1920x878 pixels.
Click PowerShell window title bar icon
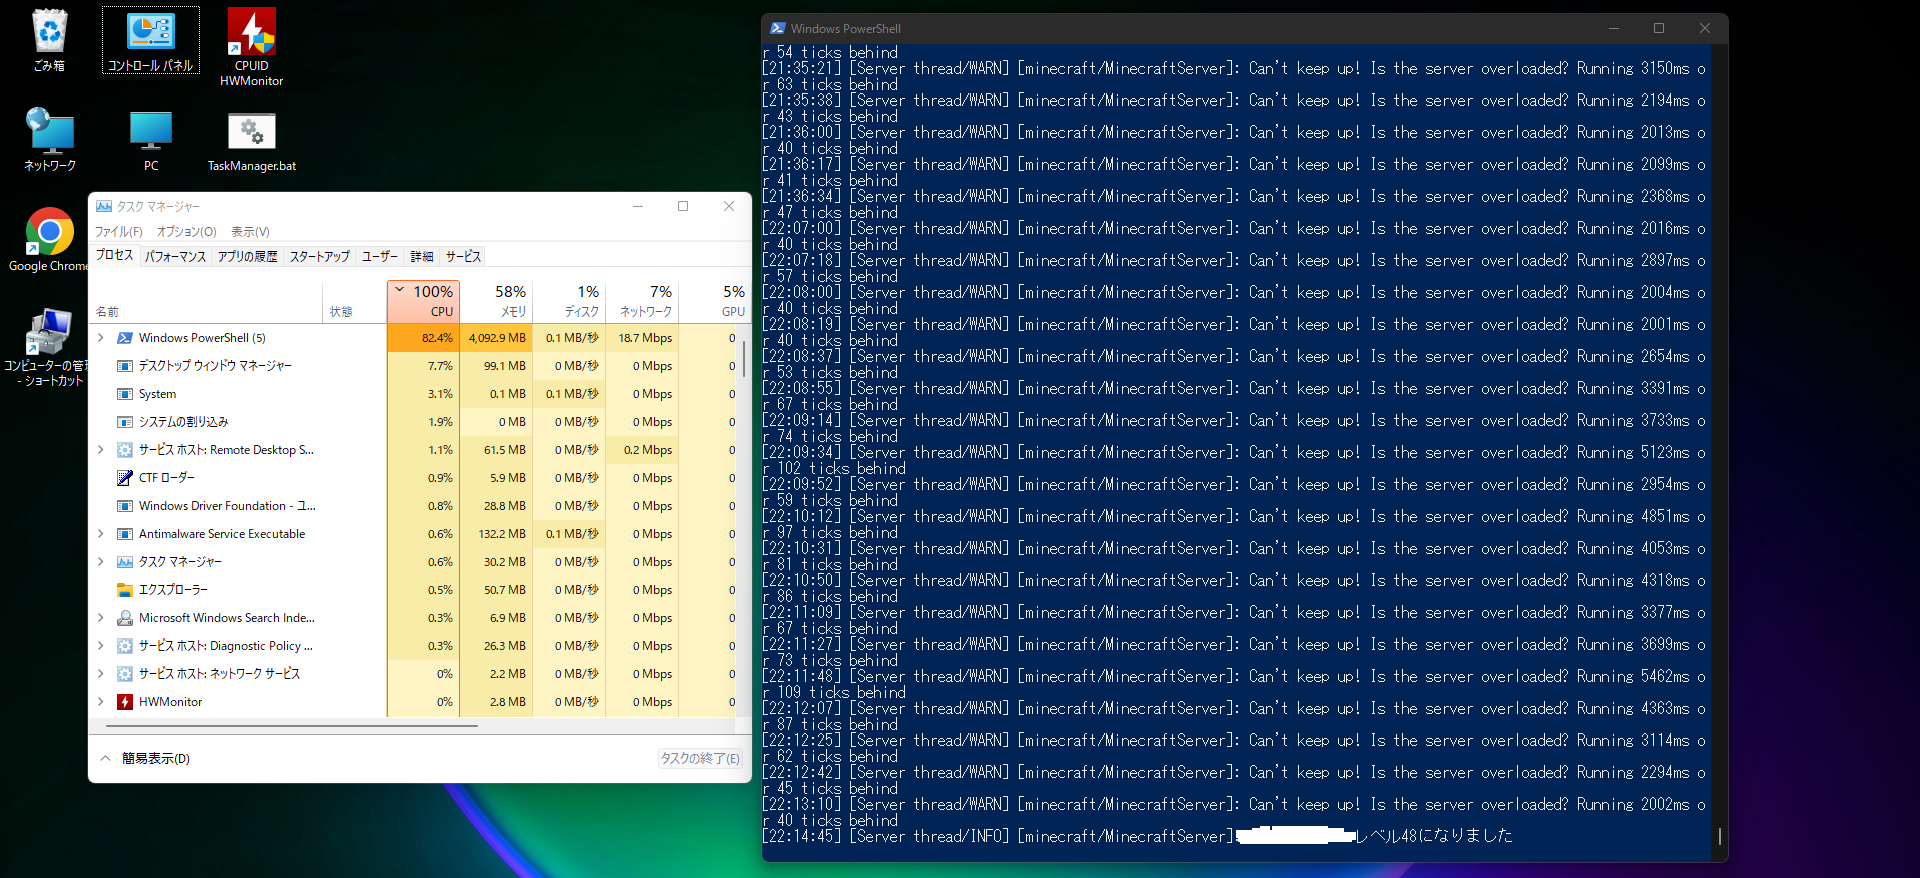[x=778, y=28]
